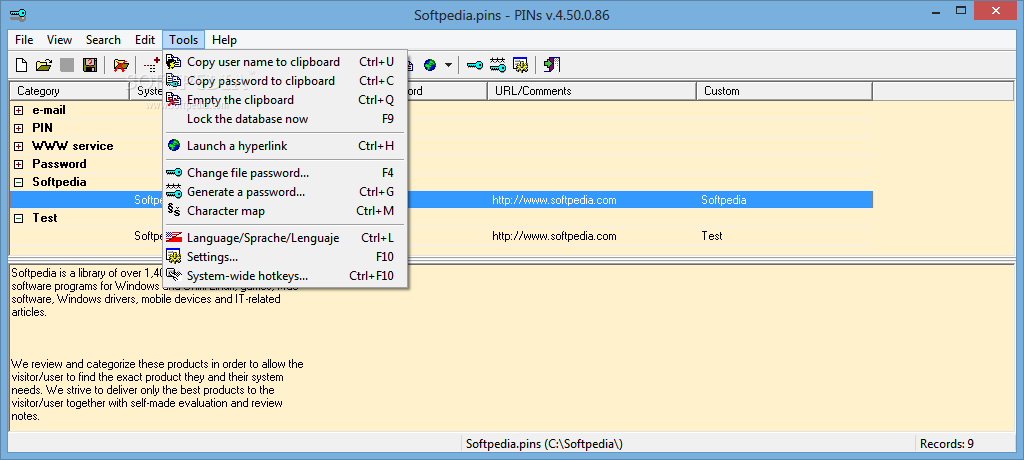Click the Open file folder icon
The image size is (1024, 460).
(44, 65)
